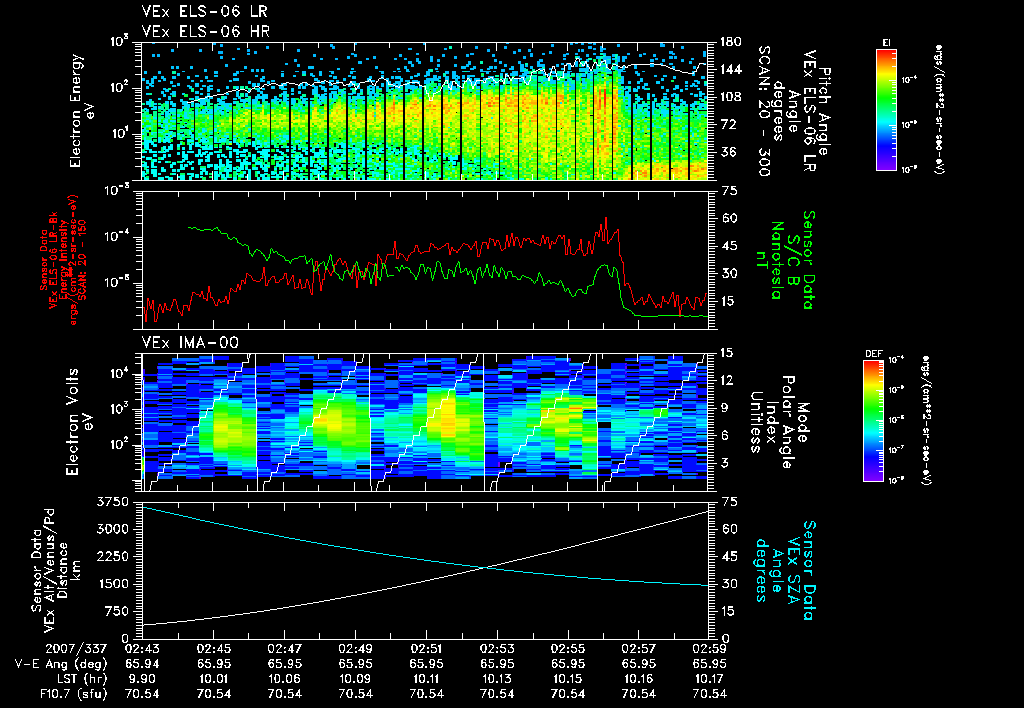Click the 2007/337 date label
The height and width of the screenshot is (708, 1024).
pyautogui.click(x=75, y=649)
